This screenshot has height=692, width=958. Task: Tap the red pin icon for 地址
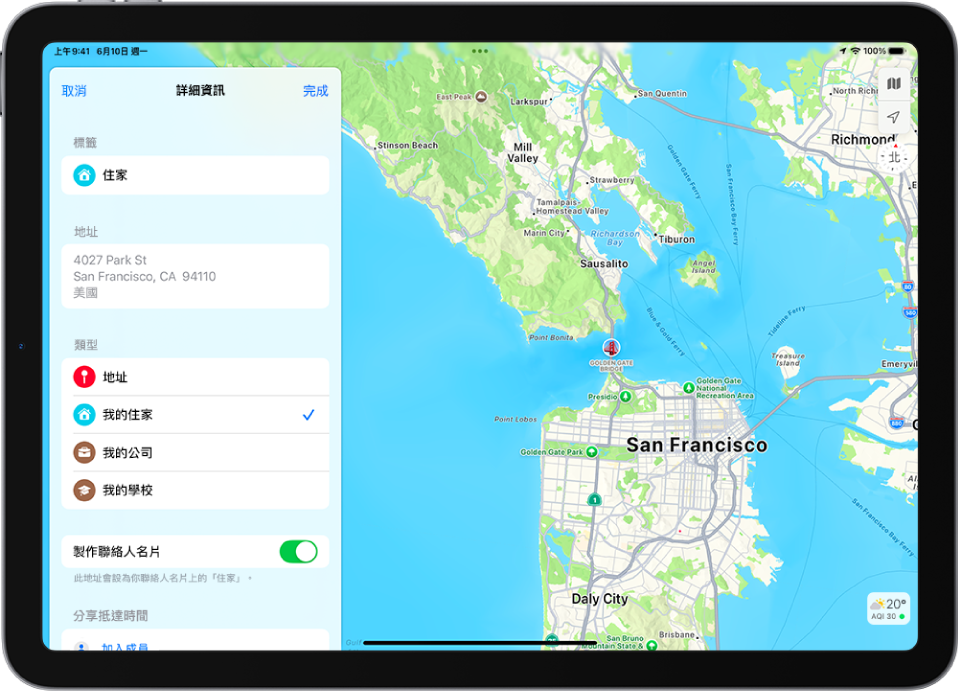pos(84,377)
